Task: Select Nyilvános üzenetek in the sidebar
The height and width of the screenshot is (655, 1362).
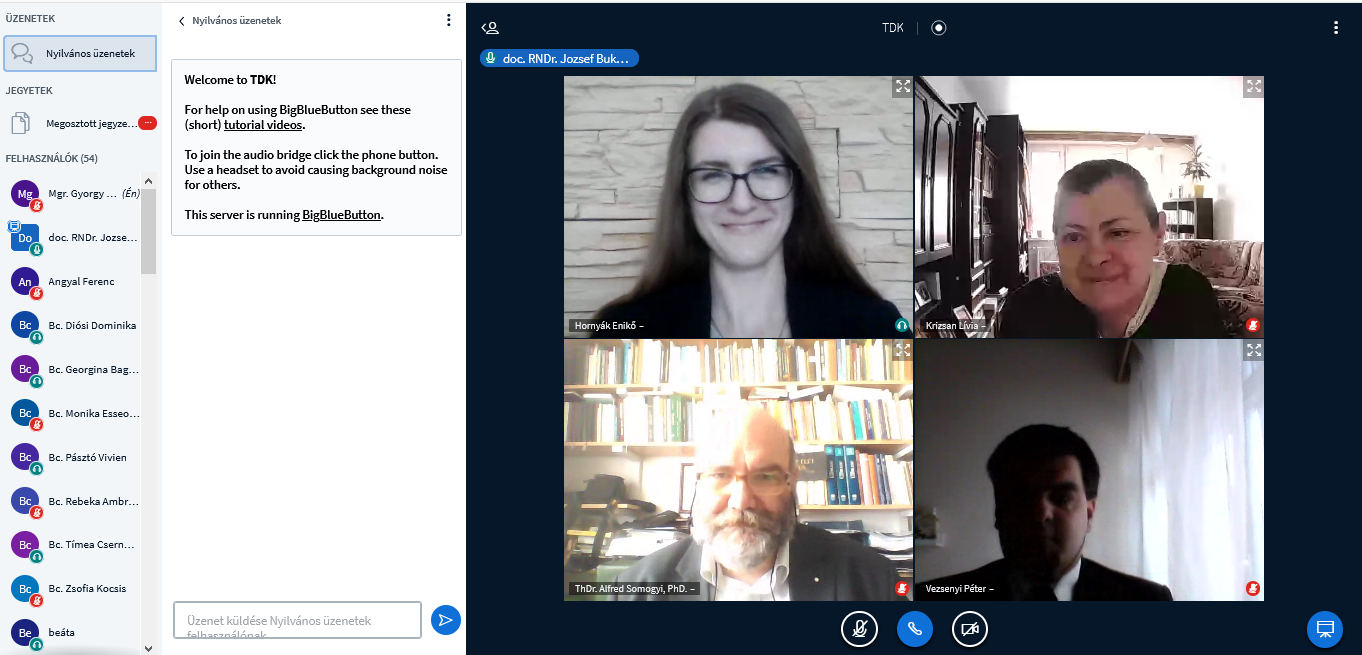Action: tap(80, 54)
